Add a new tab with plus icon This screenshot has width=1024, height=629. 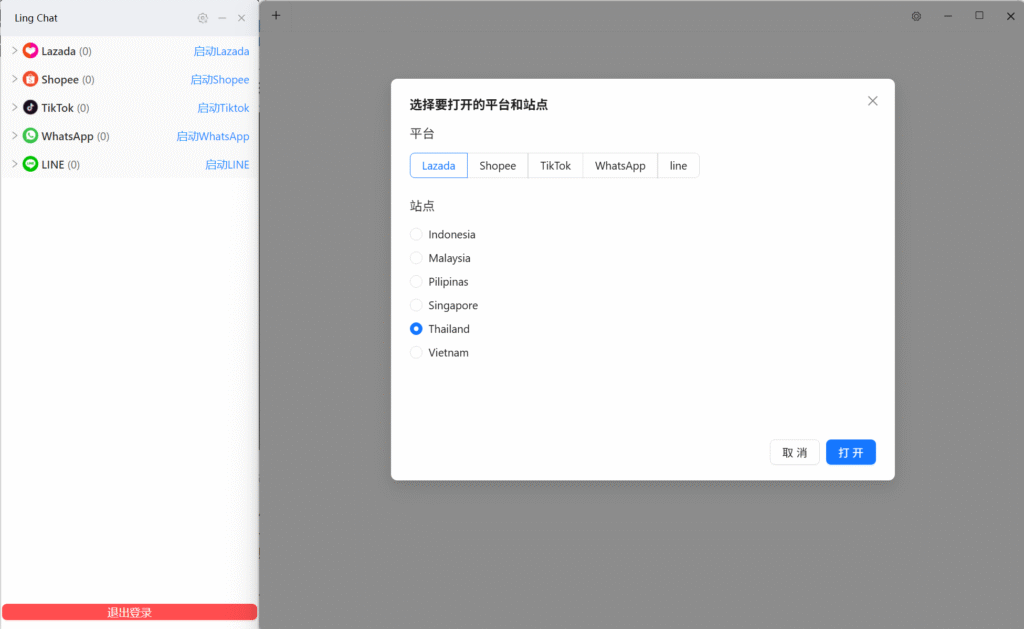pos(276,16)
